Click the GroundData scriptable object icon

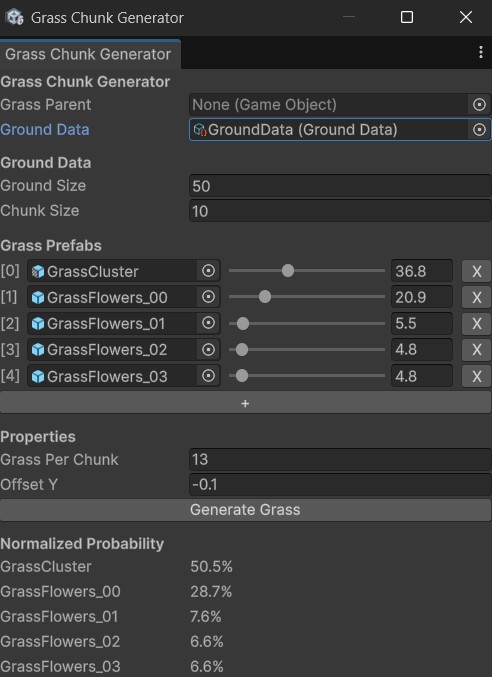point(200,130)
